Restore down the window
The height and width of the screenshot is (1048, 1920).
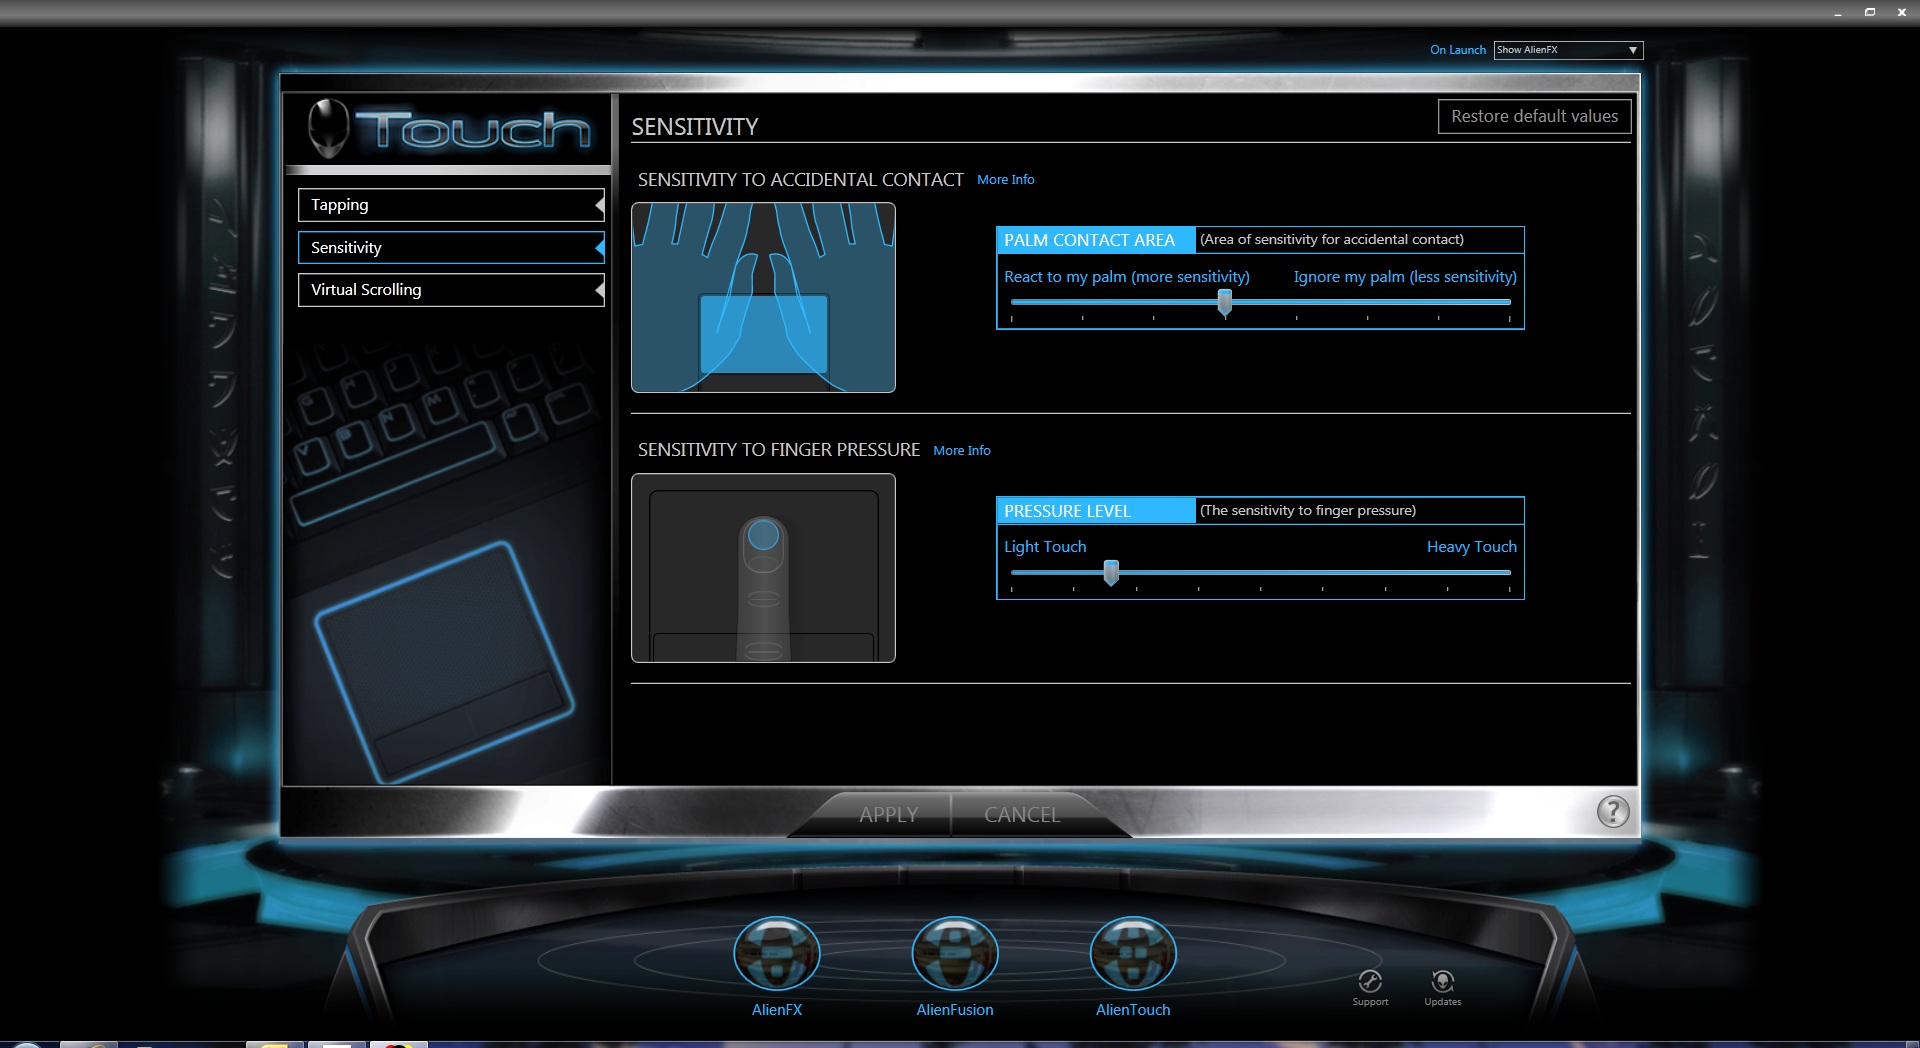pos(1869,13)
